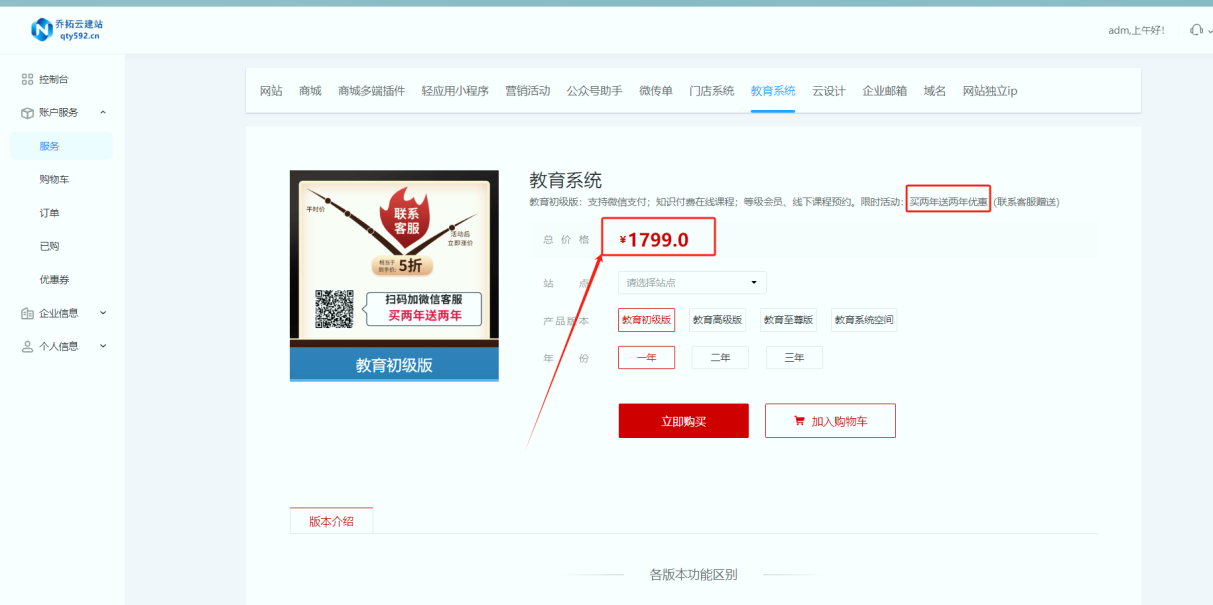Click the 账户服务 cube icon

28,113
